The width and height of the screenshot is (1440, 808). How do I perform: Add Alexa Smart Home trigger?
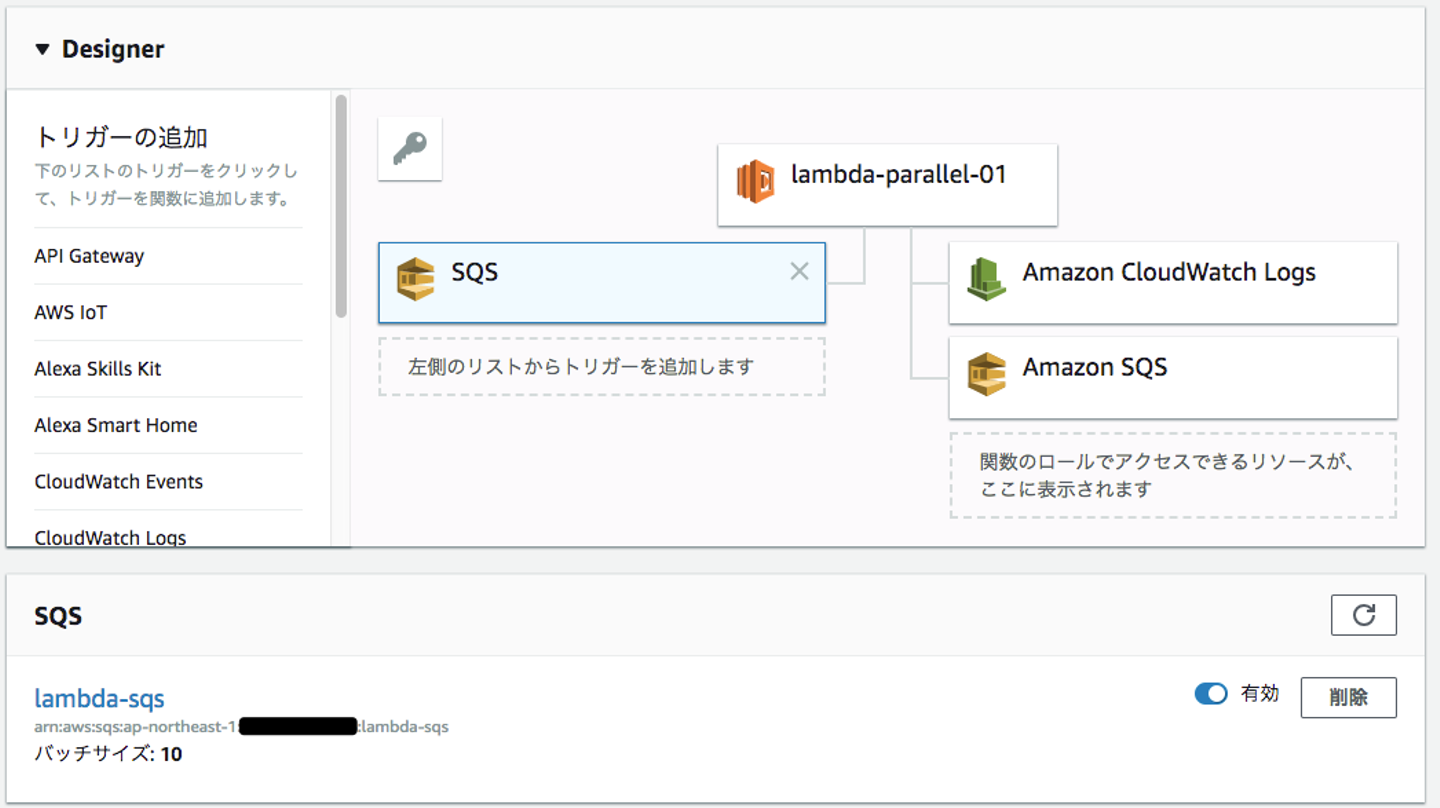pos(116,425)
